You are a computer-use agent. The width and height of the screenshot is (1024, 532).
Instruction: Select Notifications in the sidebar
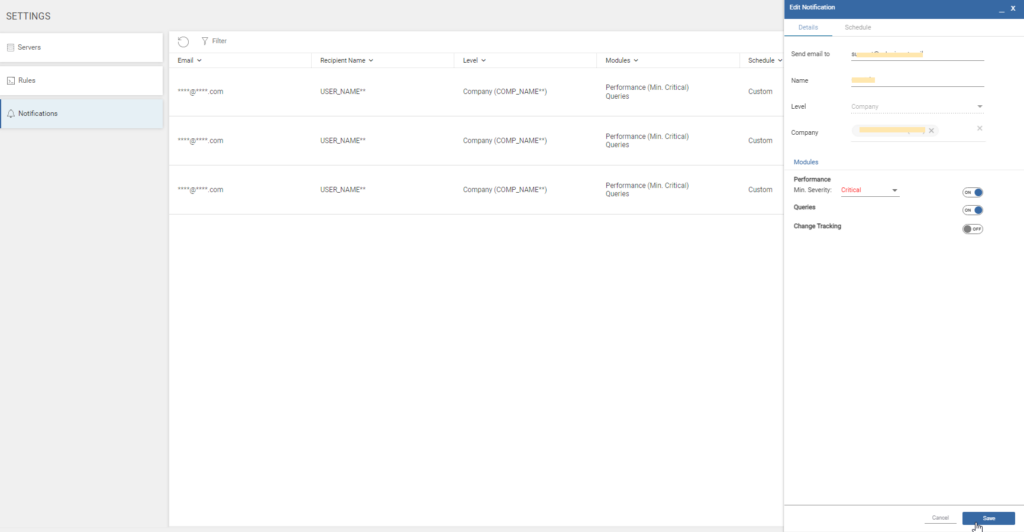pos(82,114)
